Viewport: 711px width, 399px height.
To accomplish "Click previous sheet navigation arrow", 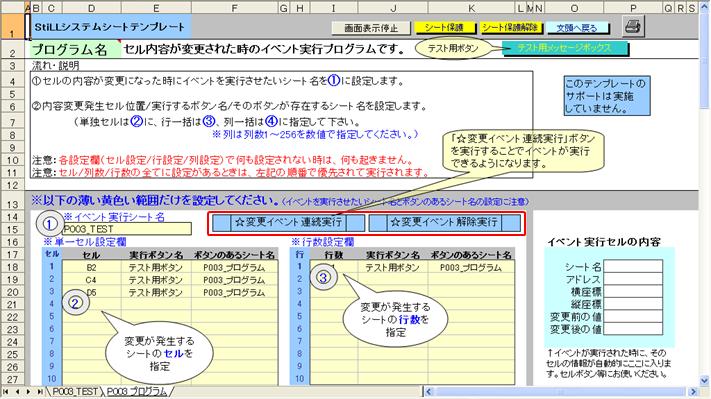I will 17,391.
